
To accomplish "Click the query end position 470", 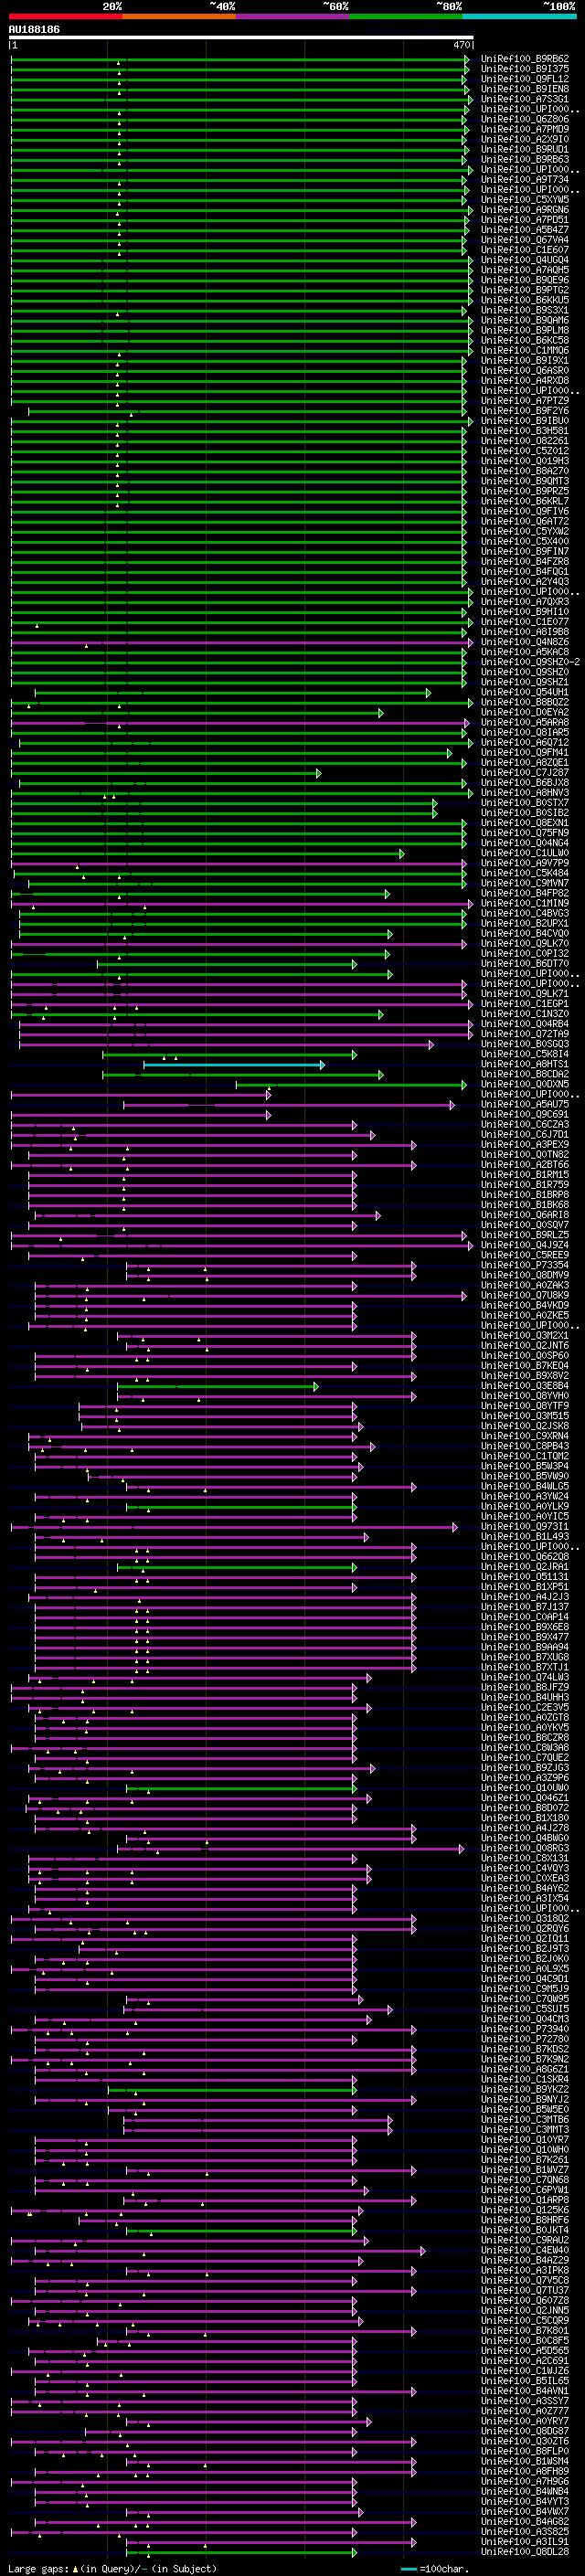I will click(x=462, y=46).
